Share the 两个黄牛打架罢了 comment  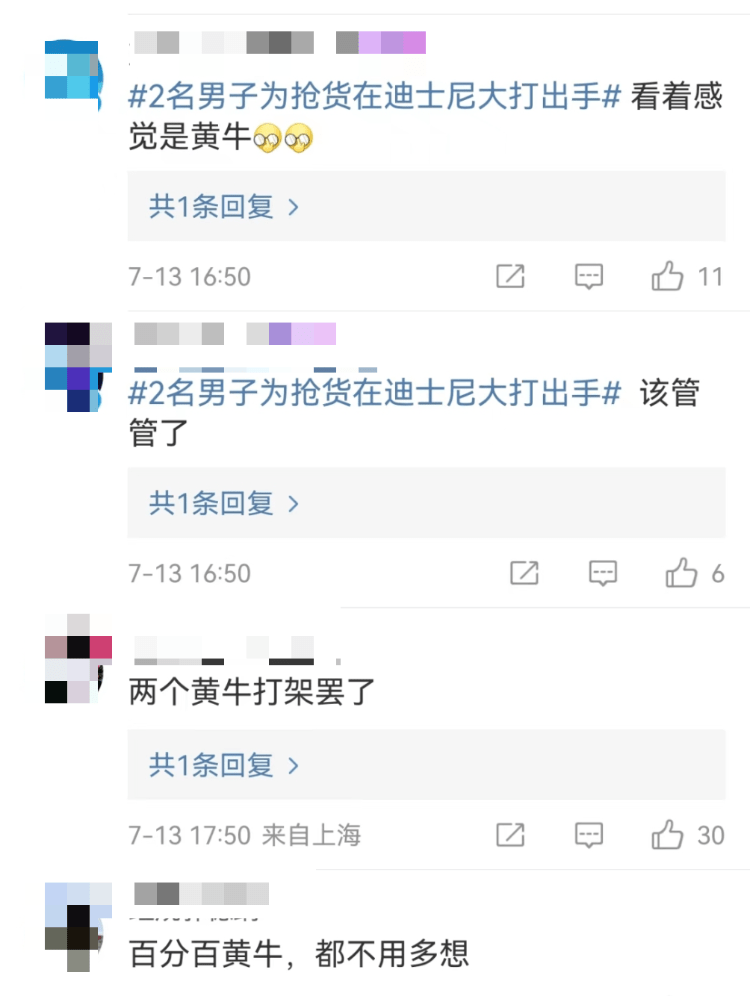(510, 835)
